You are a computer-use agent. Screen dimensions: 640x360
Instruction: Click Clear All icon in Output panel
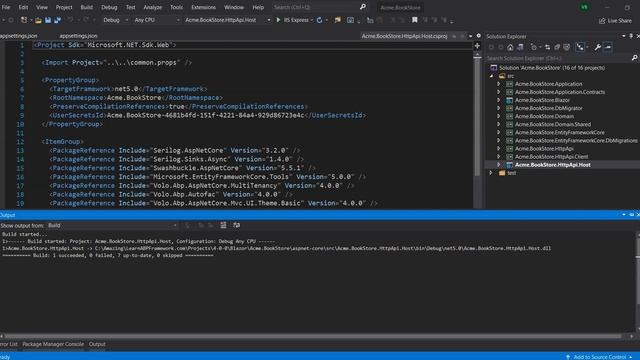tap(223, 225)
